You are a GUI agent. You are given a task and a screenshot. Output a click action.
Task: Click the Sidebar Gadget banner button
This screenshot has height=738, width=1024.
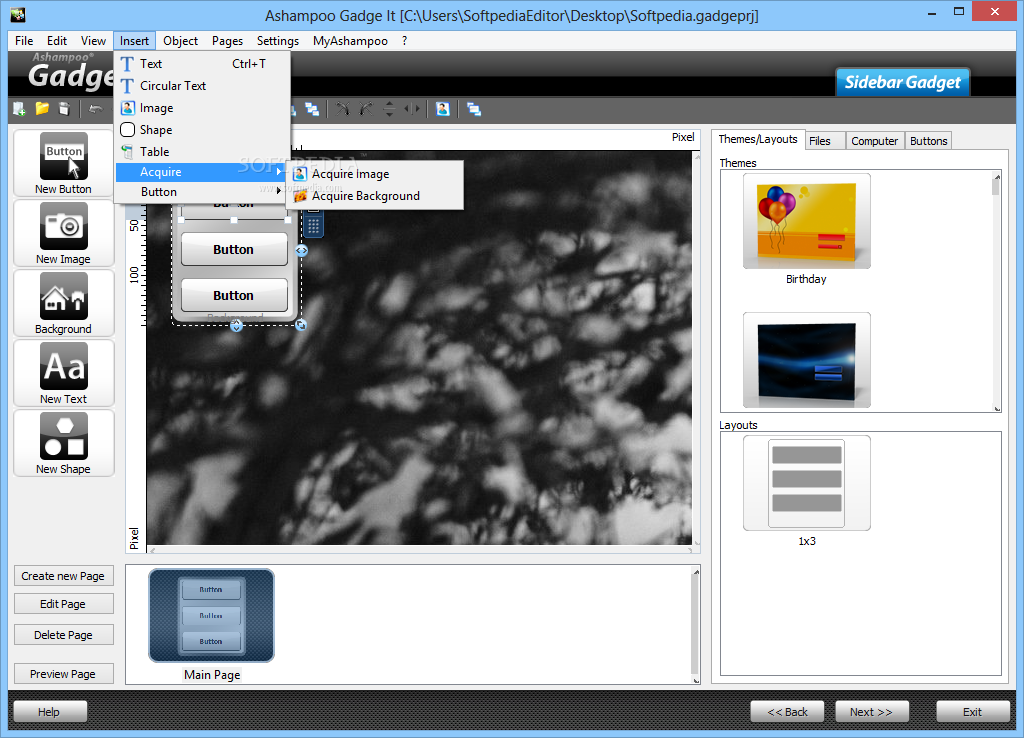click(x=903, y=82)
